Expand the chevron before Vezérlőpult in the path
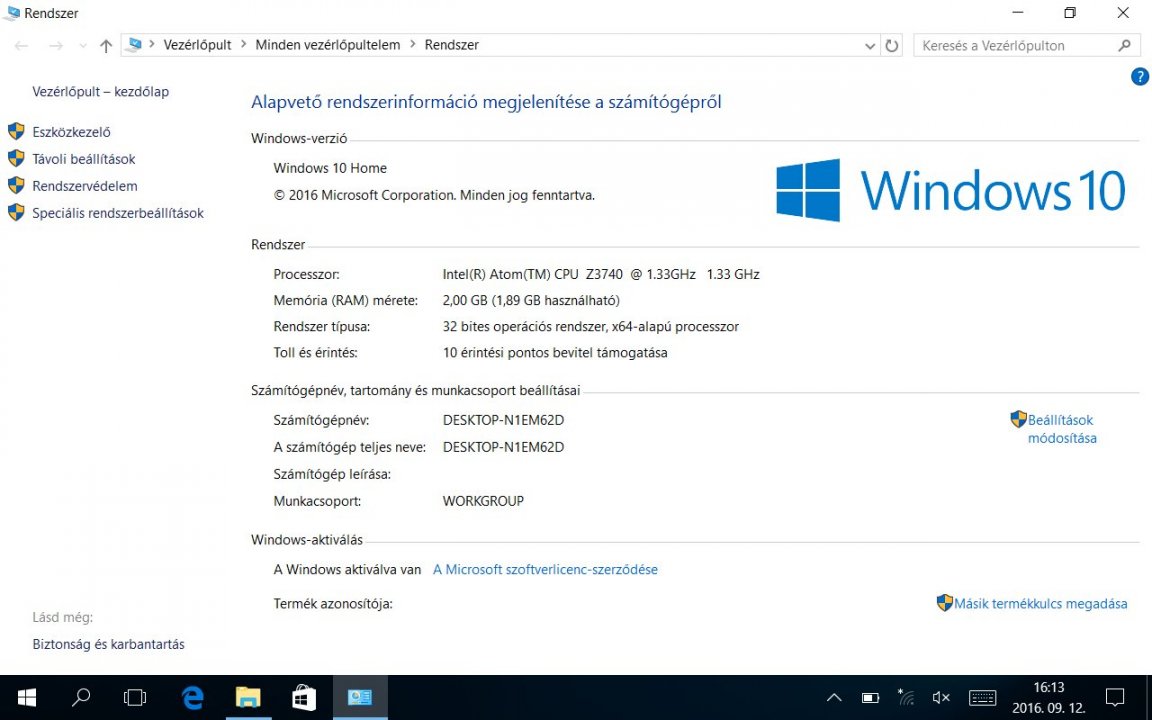1152x720 pixels. click(152, 45)
